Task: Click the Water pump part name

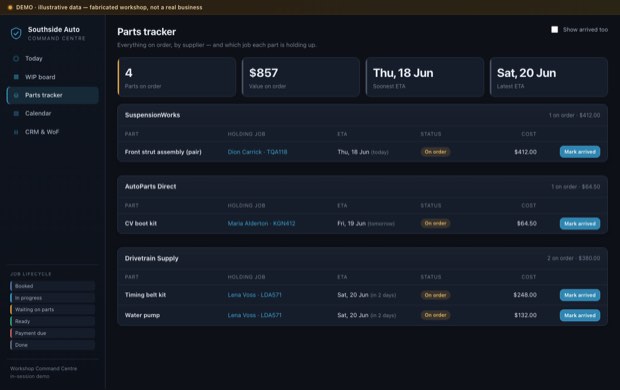Action: click(x=142, y=315)
